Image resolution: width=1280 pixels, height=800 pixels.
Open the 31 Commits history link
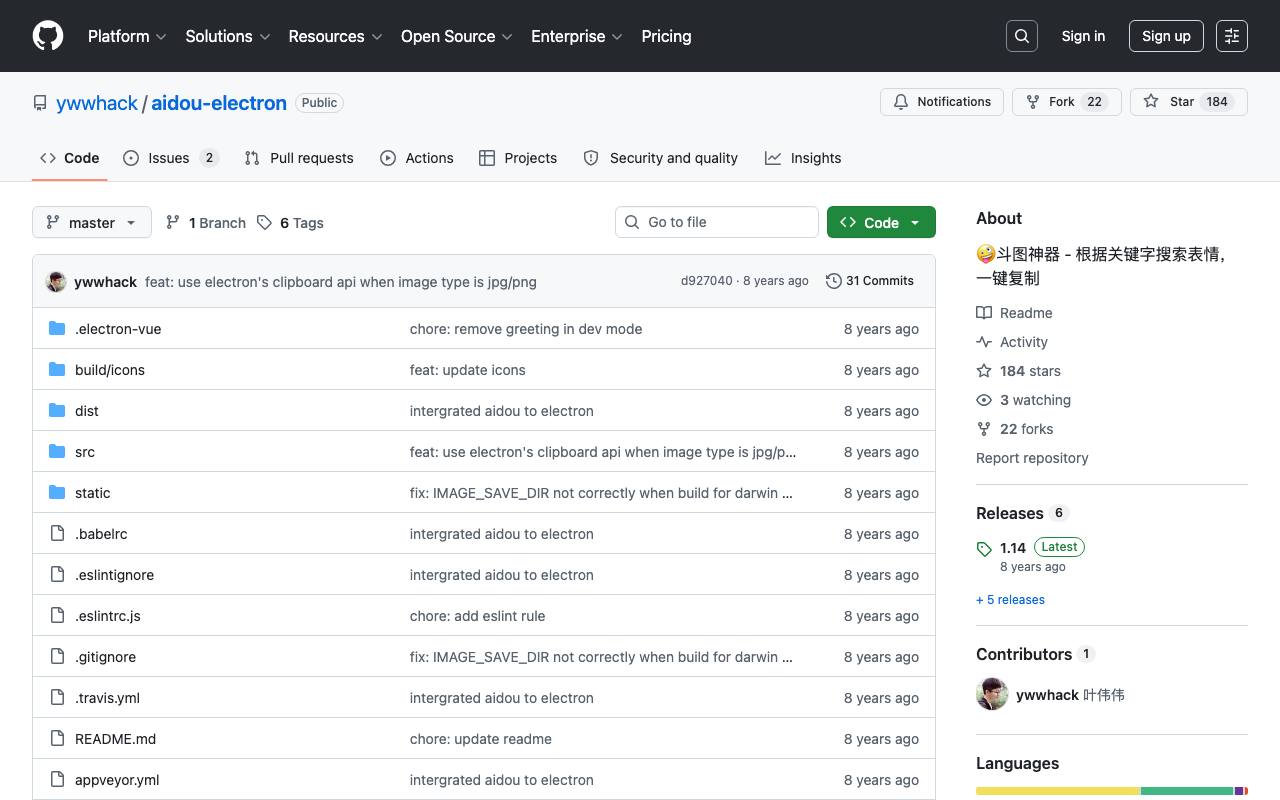click(870, 281)
